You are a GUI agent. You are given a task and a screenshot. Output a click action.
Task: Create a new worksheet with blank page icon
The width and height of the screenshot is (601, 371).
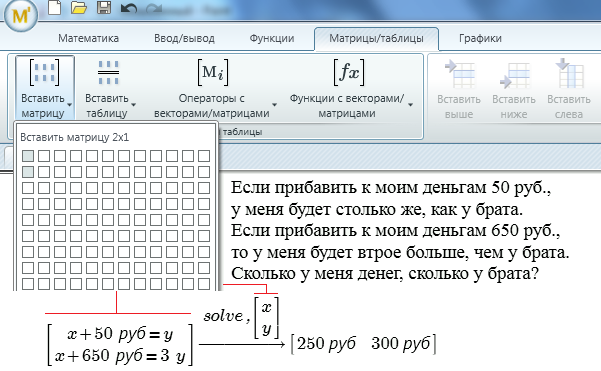coord(54,8)
